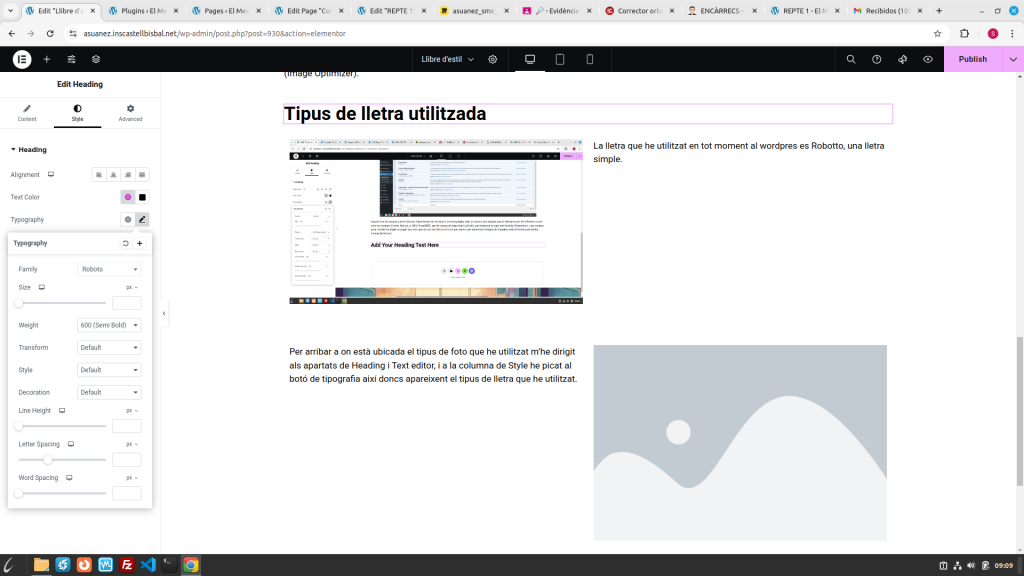This screenshot has height=576, width=1024.
Task: Open Size responsive device icon
Action: coord(42,287)
